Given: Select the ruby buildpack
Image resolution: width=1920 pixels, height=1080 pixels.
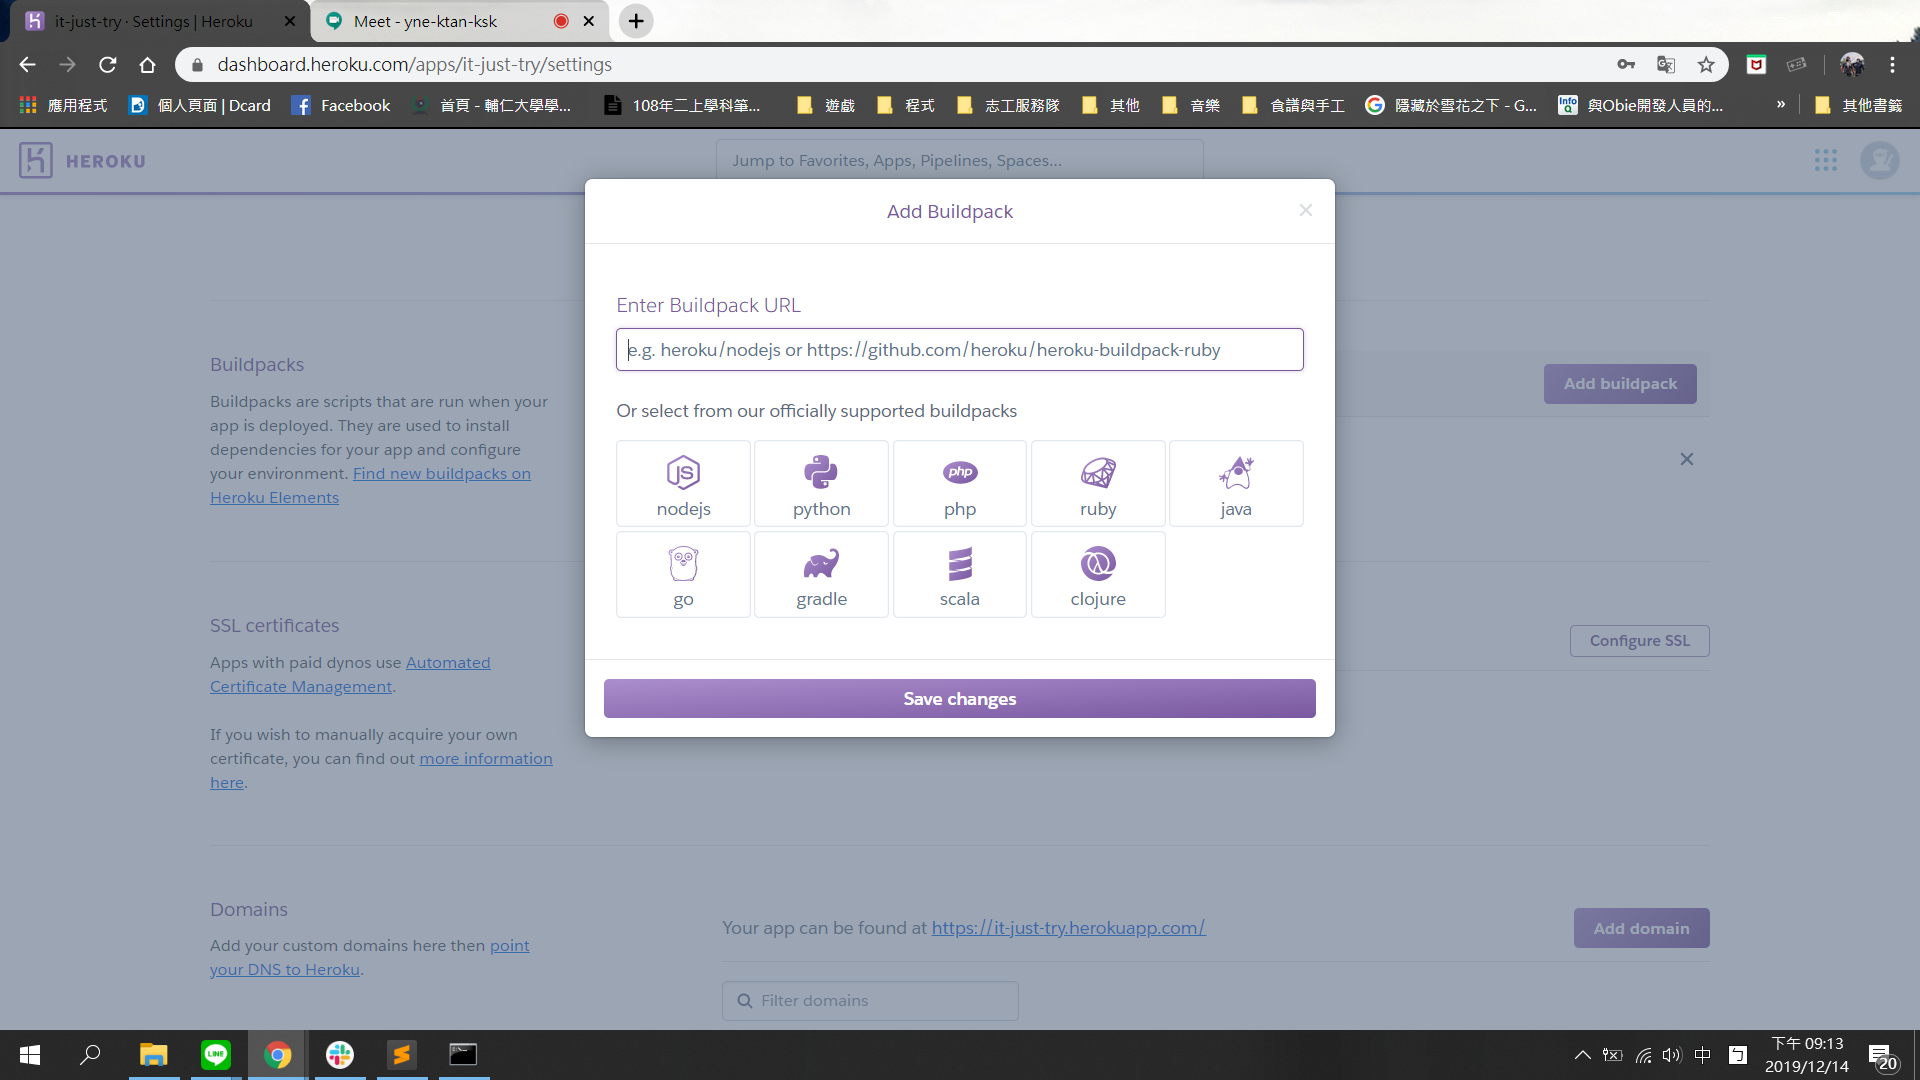Looking at the screenshot, I should point(1097,484).
